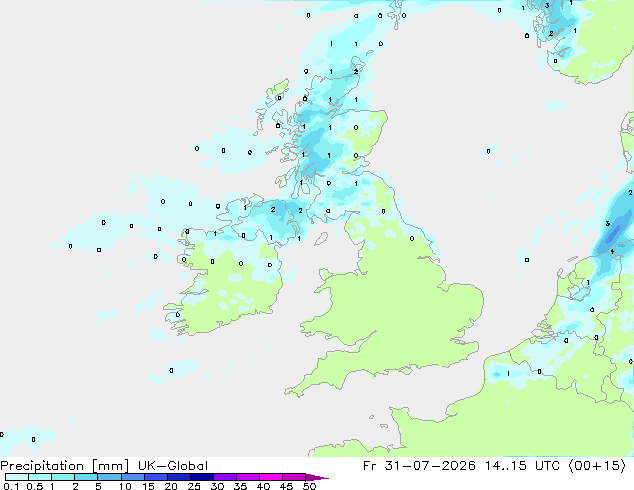Click the 30–35 mm purple legend box
Image resolution: width=634 pixels, height=490 pixels.
click(224, 477)
